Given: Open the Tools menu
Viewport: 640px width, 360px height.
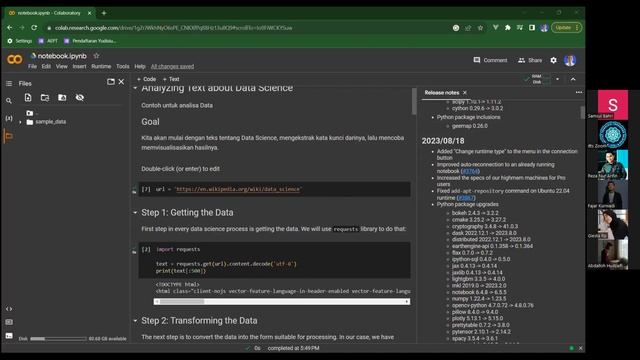Looking at the screenshot, I should pos(122,66).
